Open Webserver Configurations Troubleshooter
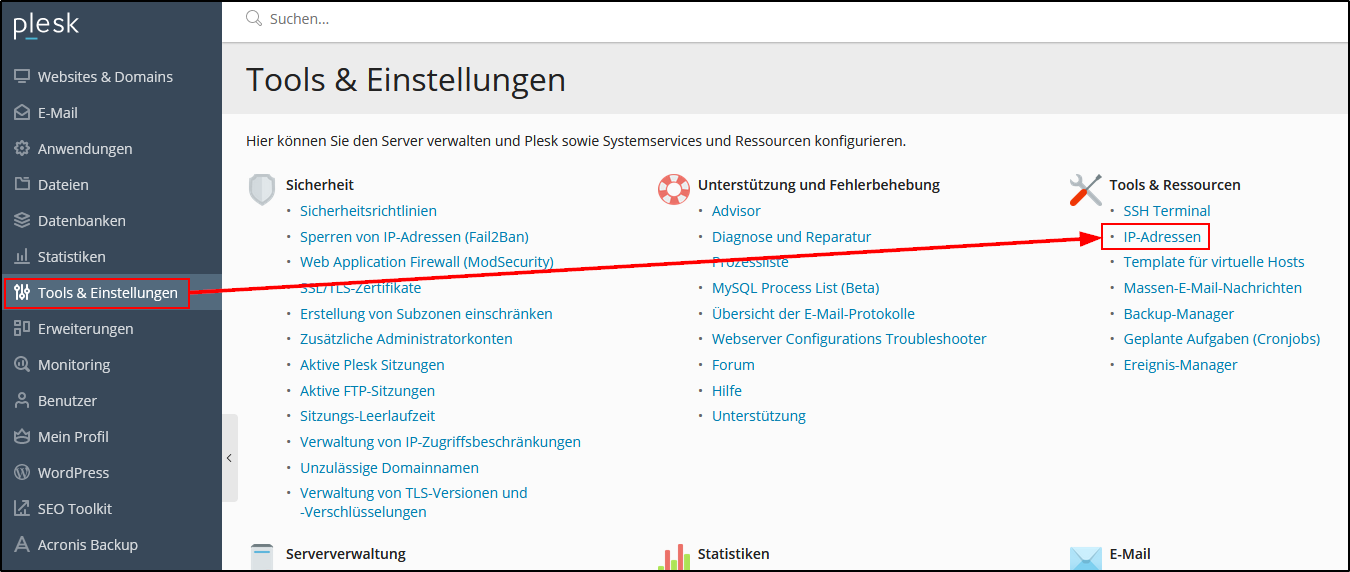The height and width of the screenshot is (572, 1350). coord(849,339)
